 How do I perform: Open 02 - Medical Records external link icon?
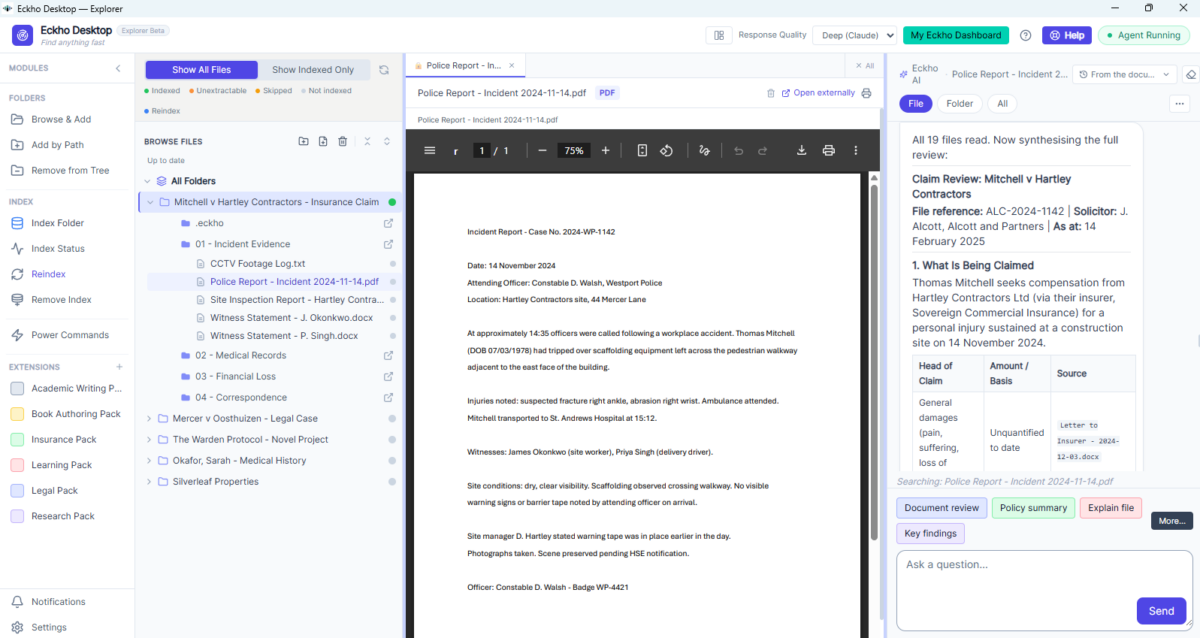click(x=388, y=355)
